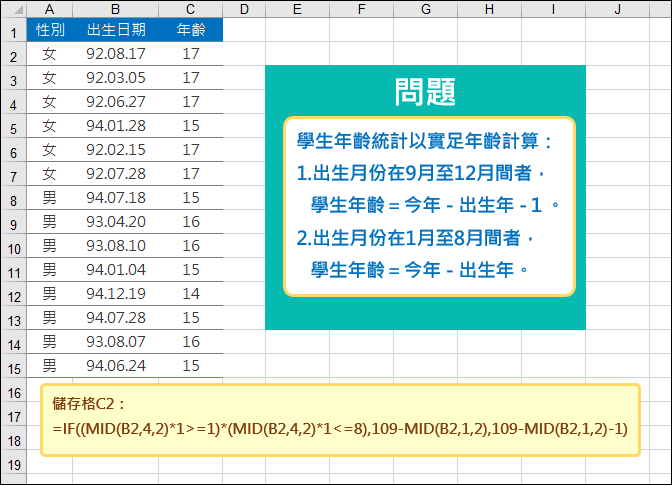Select birth date cell 94.07.28
The height and width of the screenshot is (485, 672).
pyautogui.click(x=115, y=317)
